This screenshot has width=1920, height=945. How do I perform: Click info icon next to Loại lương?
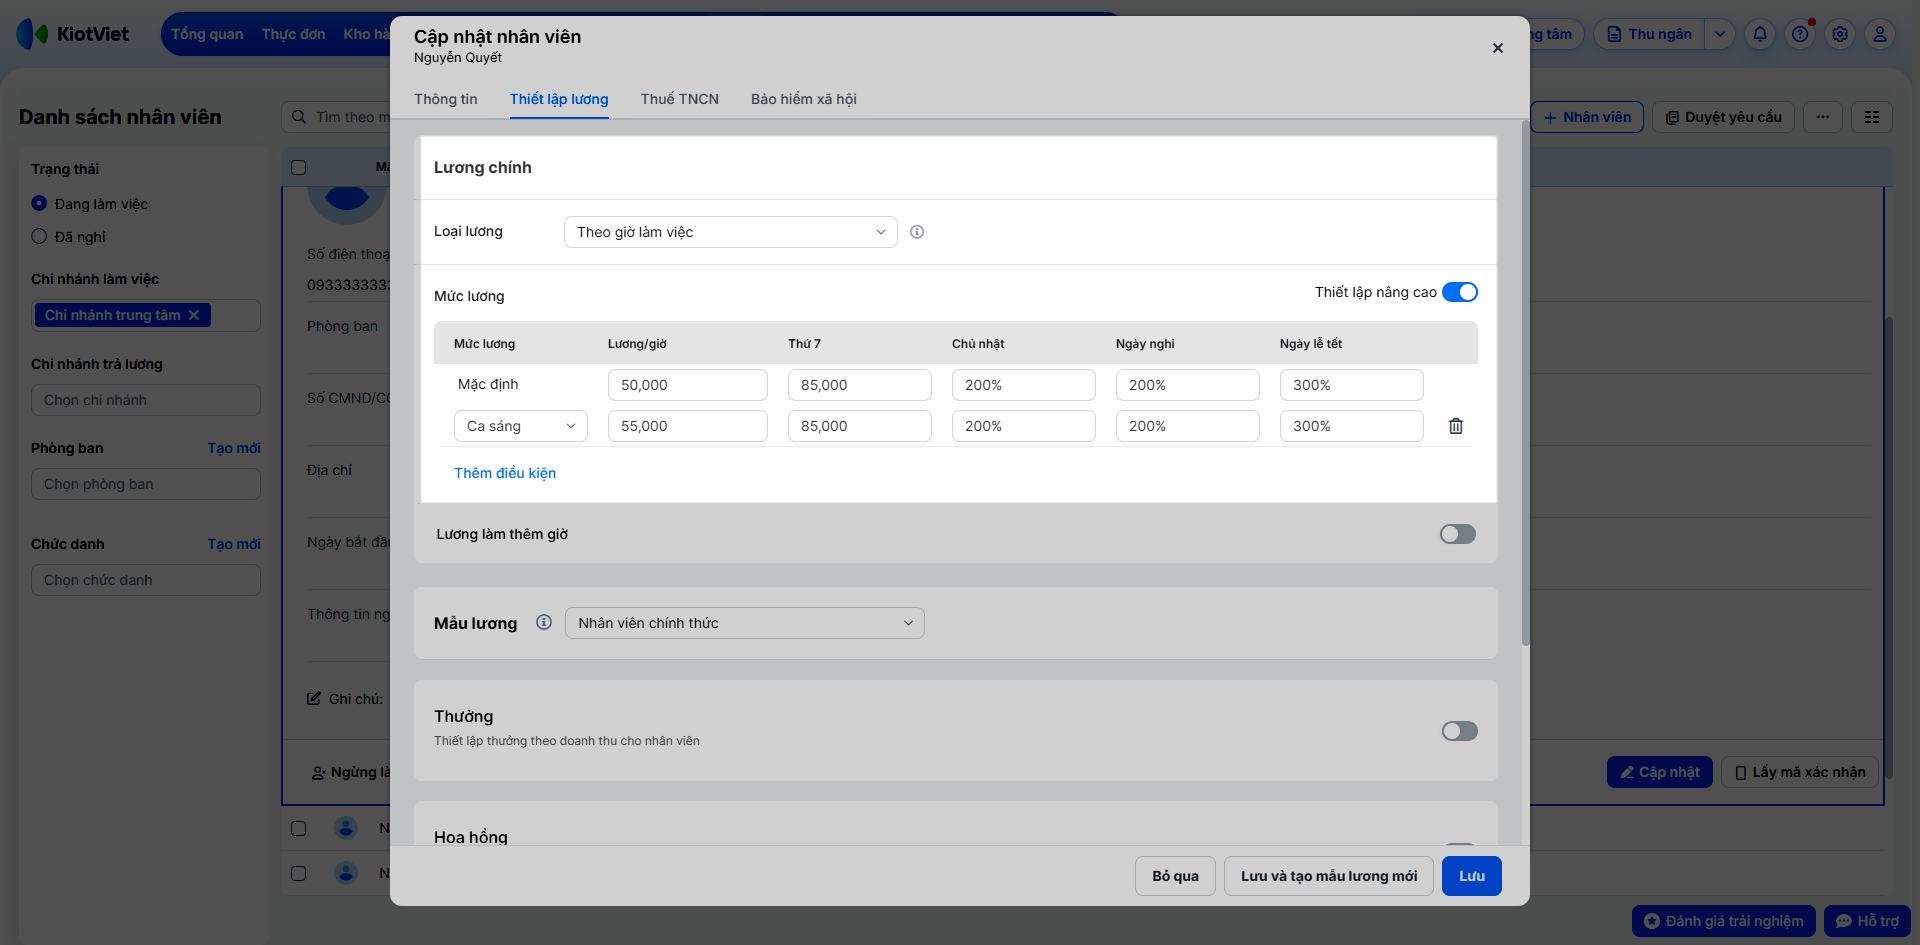point(917,232)
